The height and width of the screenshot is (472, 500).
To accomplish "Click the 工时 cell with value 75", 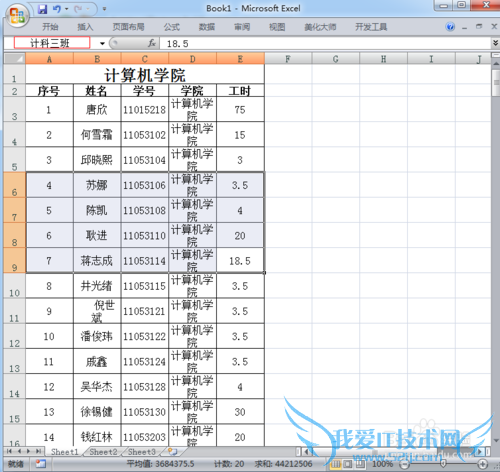I will (x=240, y=110).
